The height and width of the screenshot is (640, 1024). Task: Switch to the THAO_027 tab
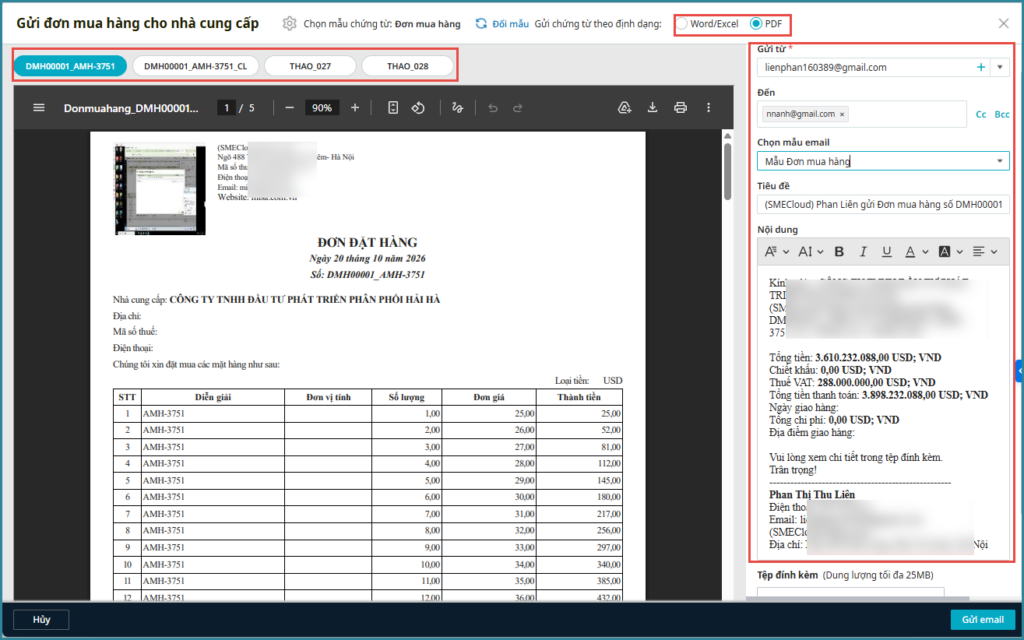(310, 67)
